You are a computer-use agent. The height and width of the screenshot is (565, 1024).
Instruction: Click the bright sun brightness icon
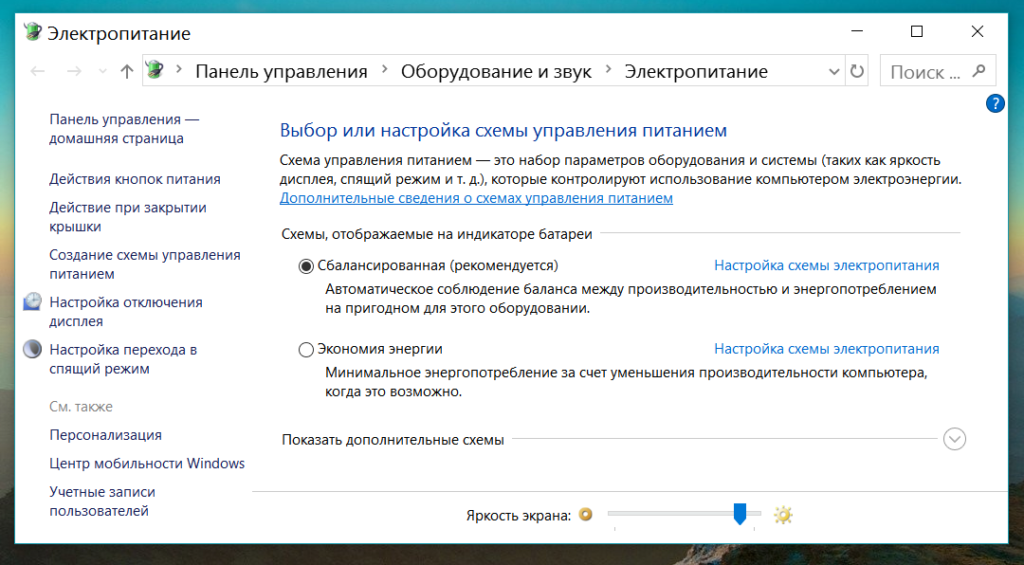click(x=782, y=515)
